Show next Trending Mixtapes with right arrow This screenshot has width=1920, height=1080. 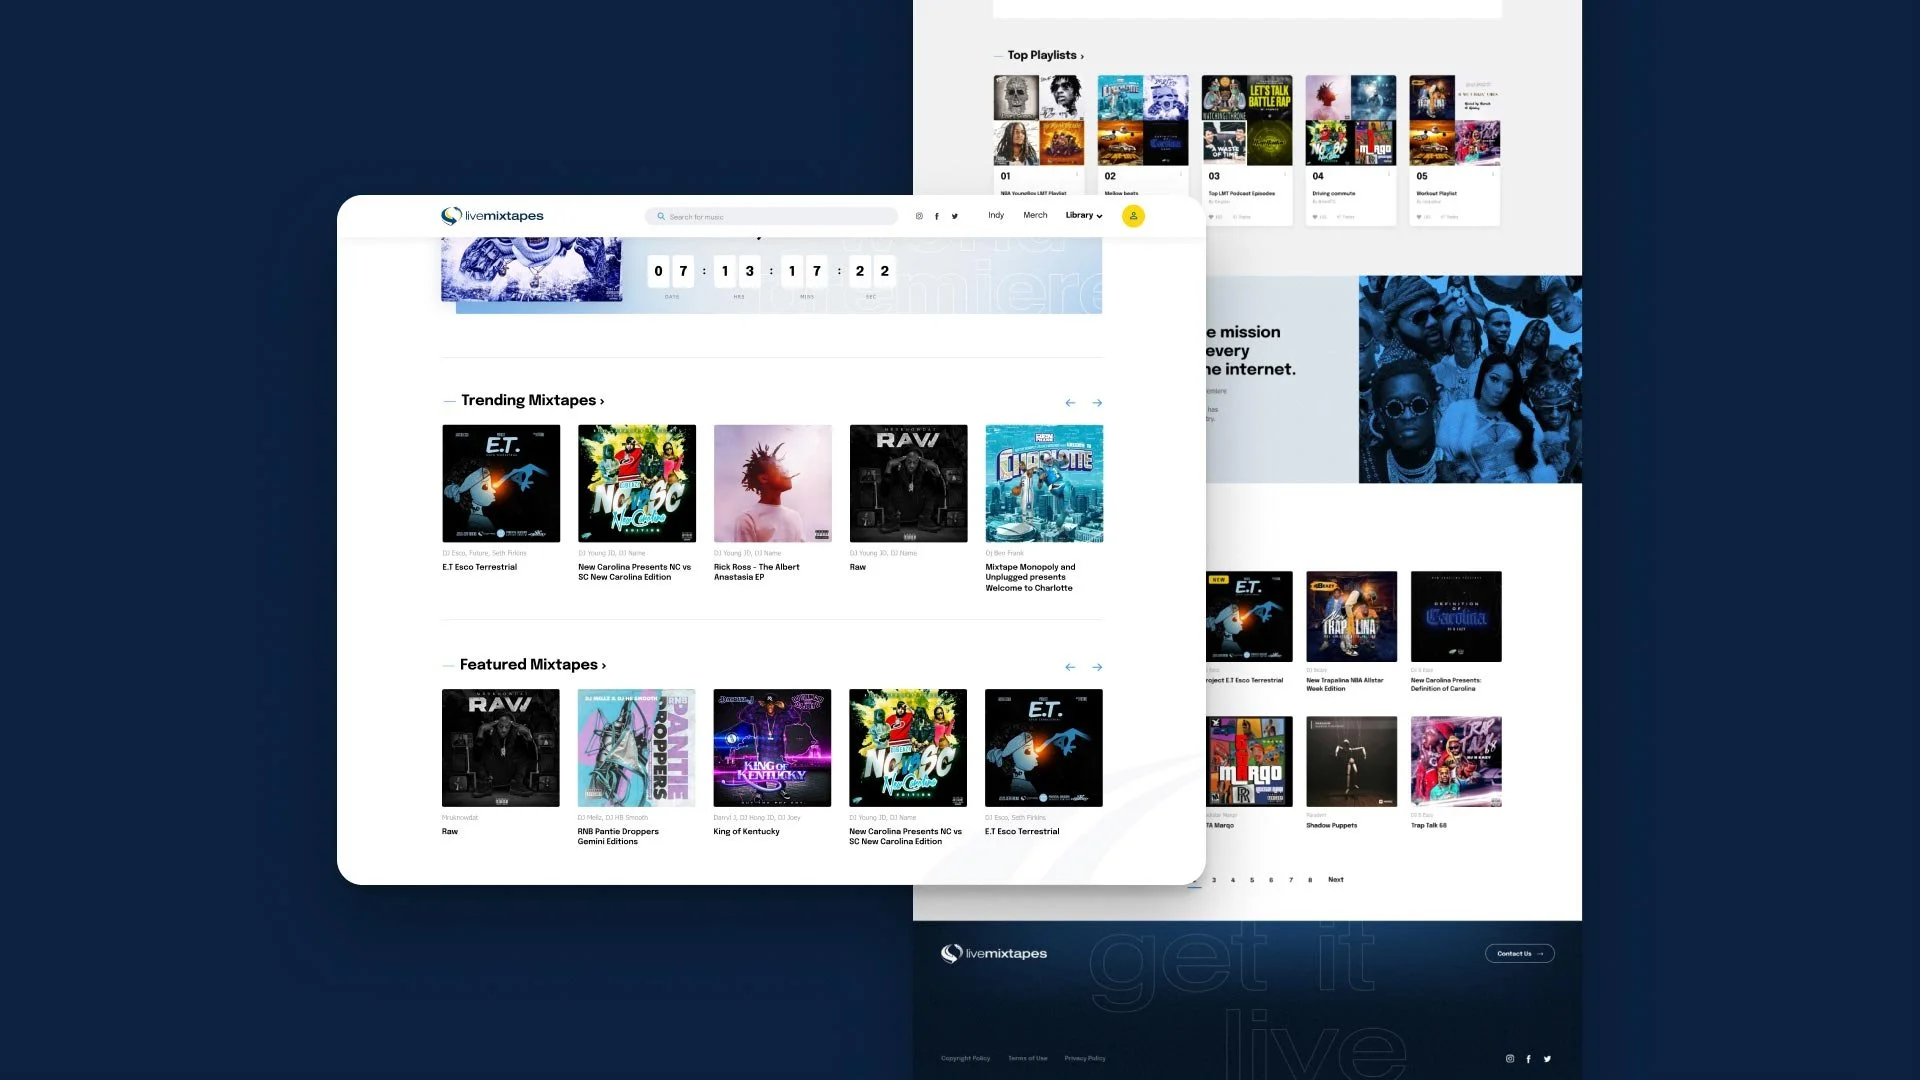coord(1097,403)
